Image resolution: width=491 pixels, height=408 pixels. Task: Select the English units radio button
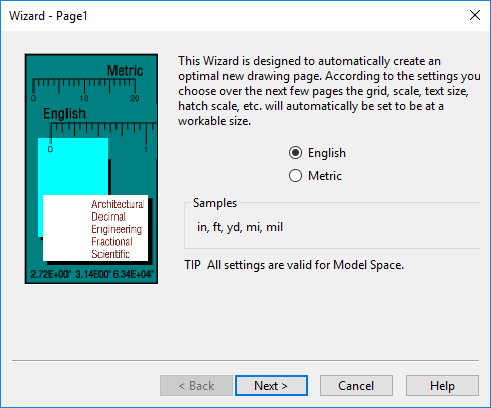click(295, 153)
